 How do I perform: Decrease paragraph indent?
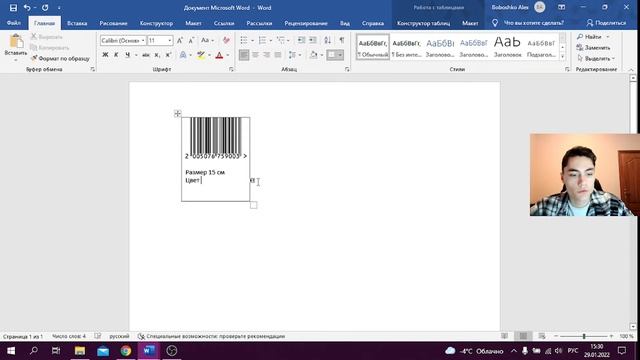click(301, 40)
